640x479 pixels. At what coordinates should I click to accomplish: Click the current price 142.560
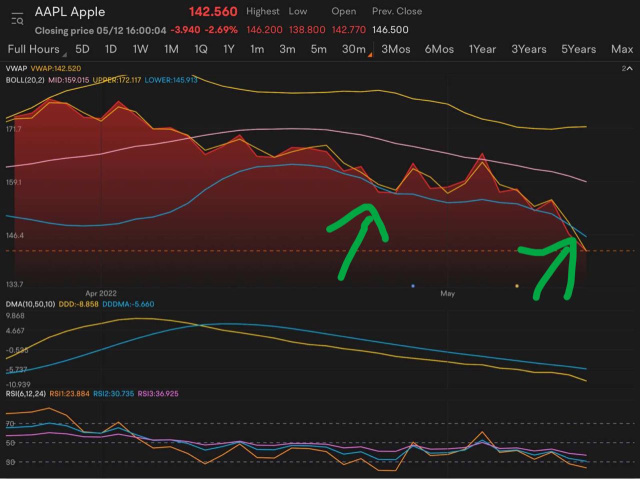(x=213, y=11)
